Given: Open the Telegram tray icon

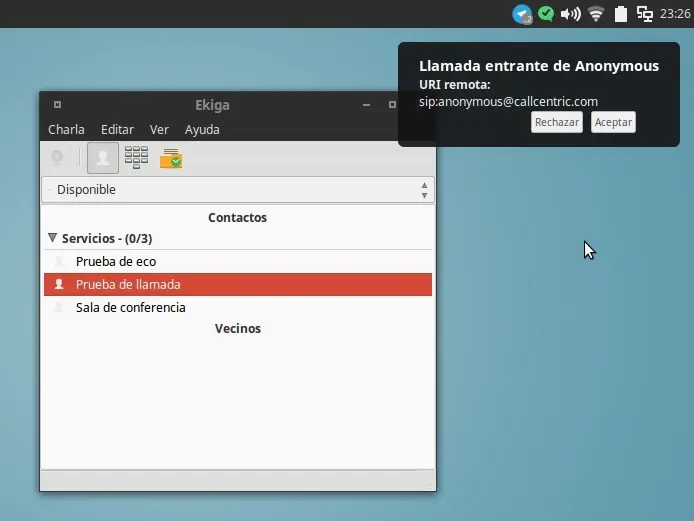Looking at the screenshot, I should pyautogui.click(x=522, y=14).
